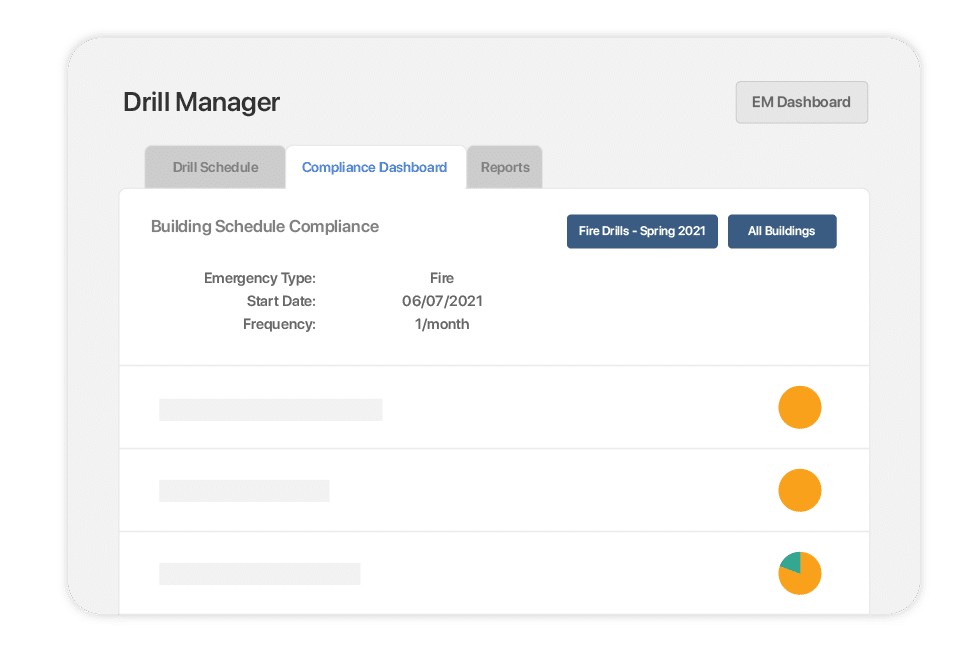The height and width of the screenshot is (651, 964).
Task: Open the Reports tab
Action: click(505, 167)
